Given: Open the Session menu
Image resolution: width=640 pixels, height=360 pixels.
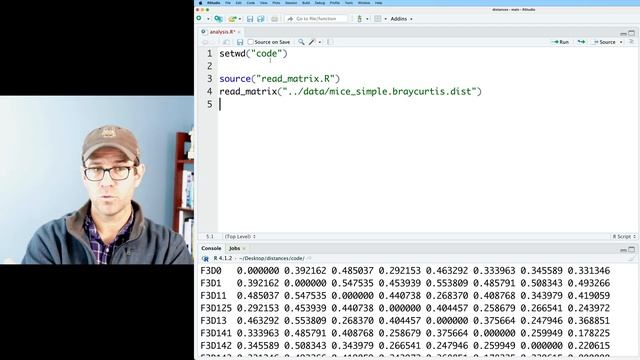Looking at the screenshot, I should pos(291,3).
